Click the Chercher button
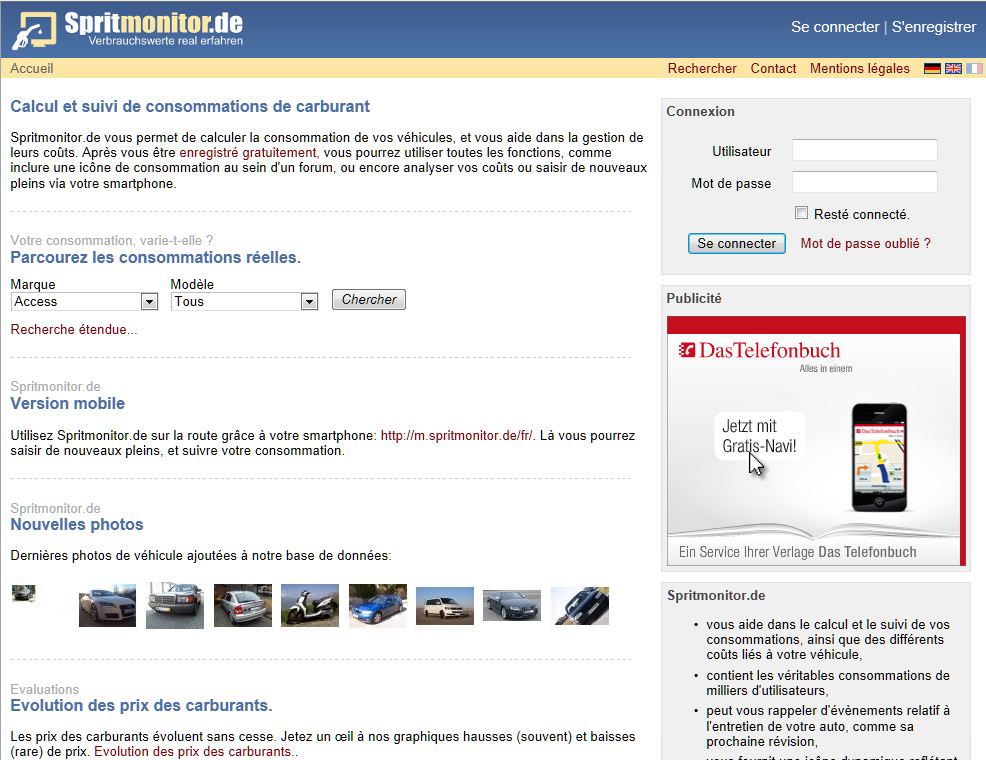Image resolution: width=986 pixels, height=760 pixels. click(369, 300)
